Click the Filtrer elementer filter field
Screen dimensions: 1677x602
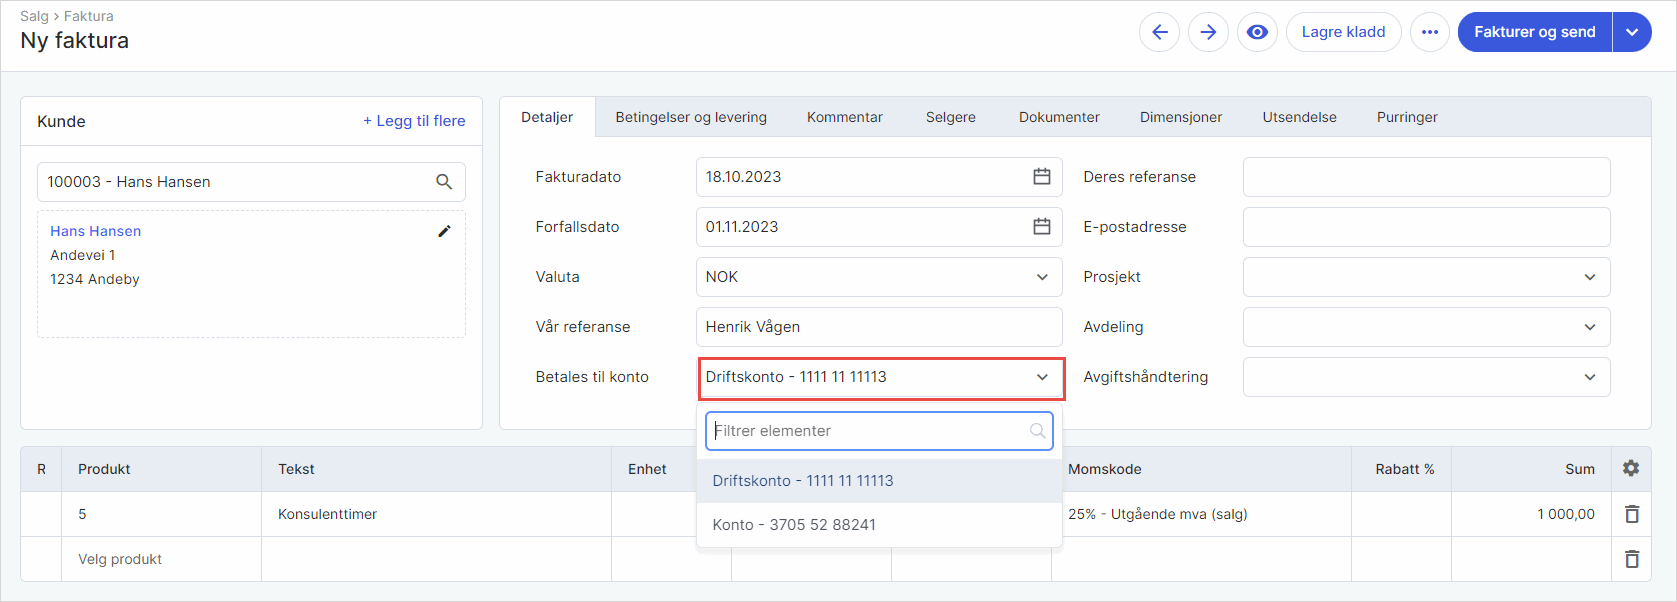coord(879,431)
